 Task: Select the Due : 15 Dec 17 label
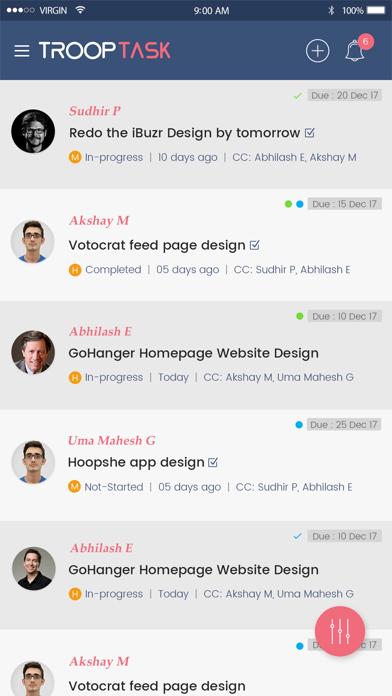[x=344, y=204]
